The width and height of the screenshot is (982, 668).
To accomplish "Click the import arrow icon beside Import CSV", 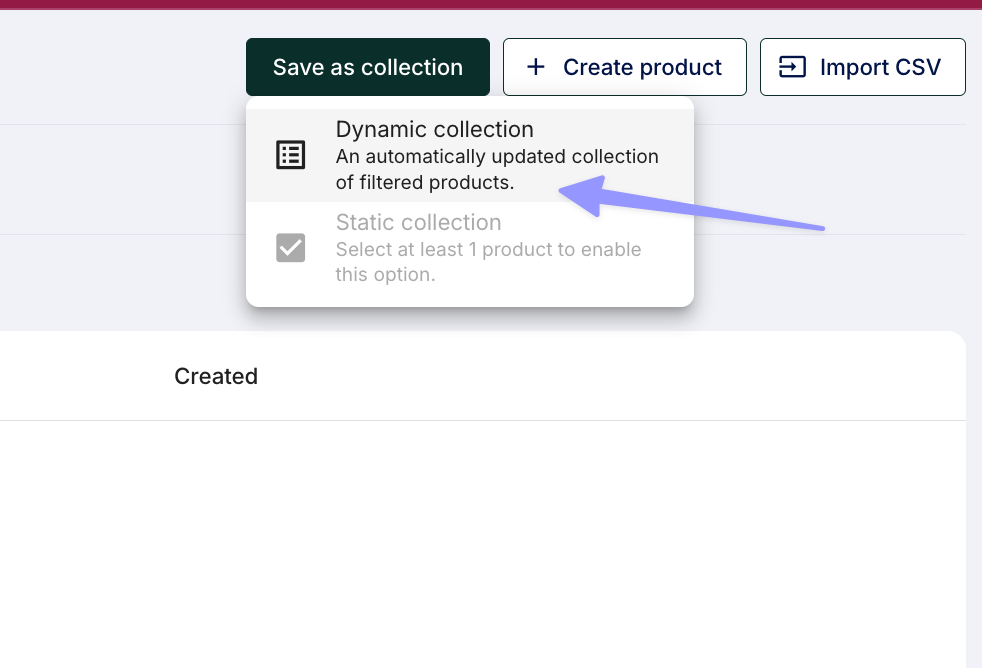I will pos(792,67).
